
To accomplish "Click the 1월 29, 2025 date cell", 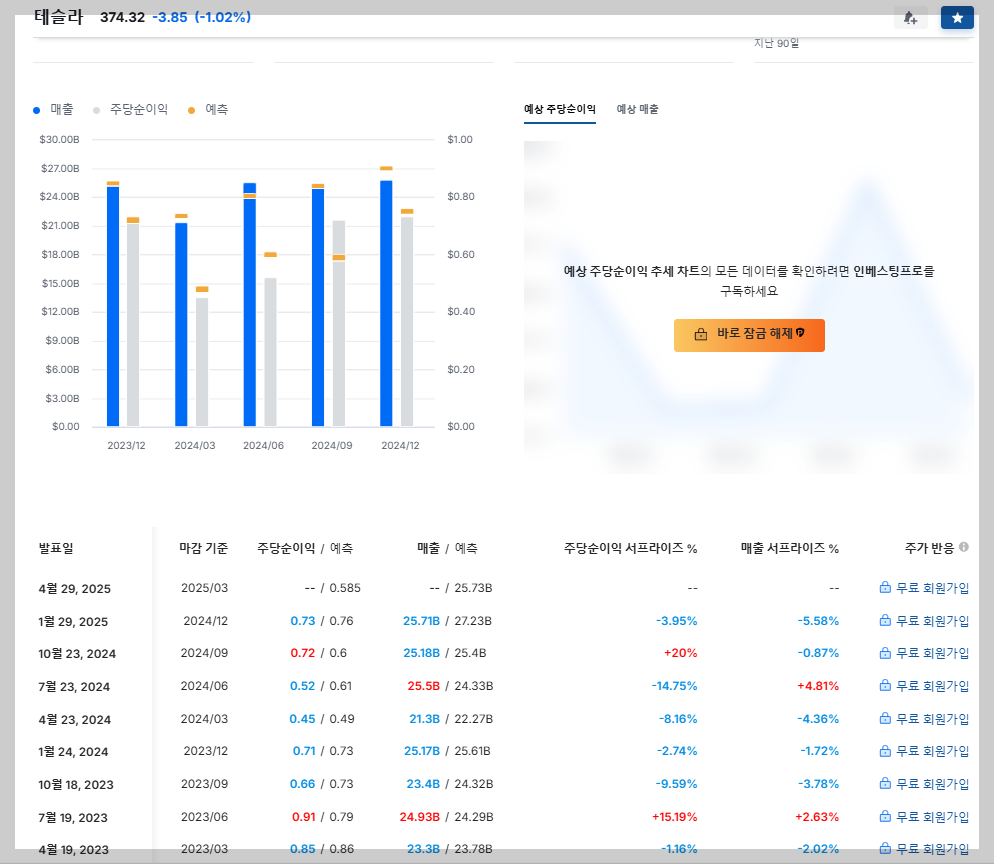I will (x=73, y=622).
